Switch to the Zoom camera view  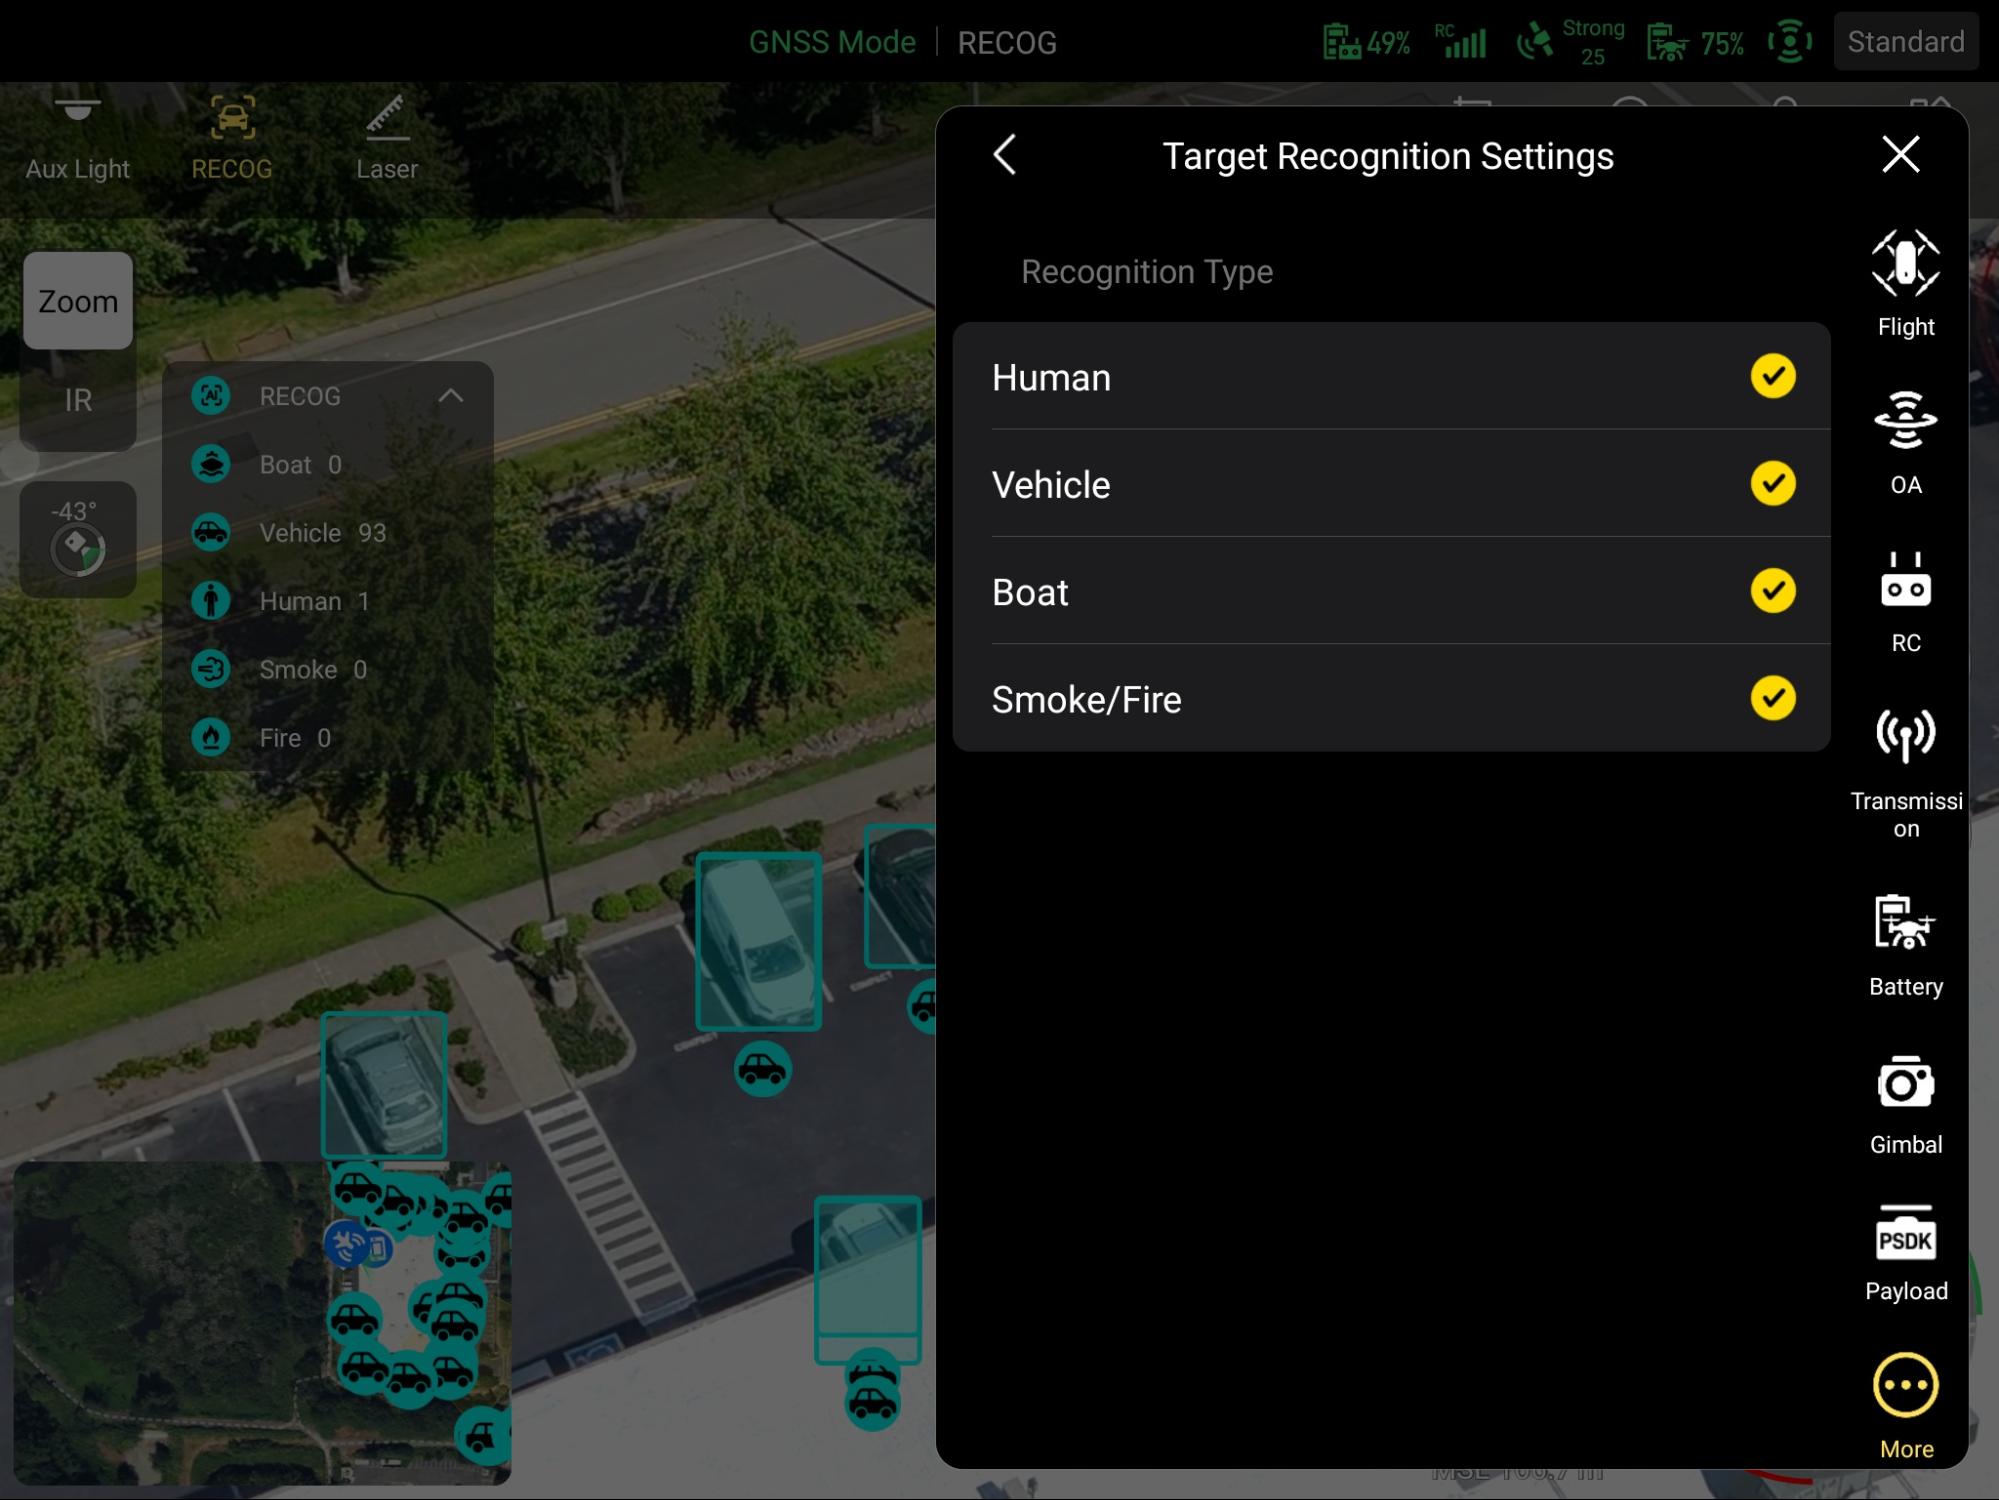coord(78,301)
